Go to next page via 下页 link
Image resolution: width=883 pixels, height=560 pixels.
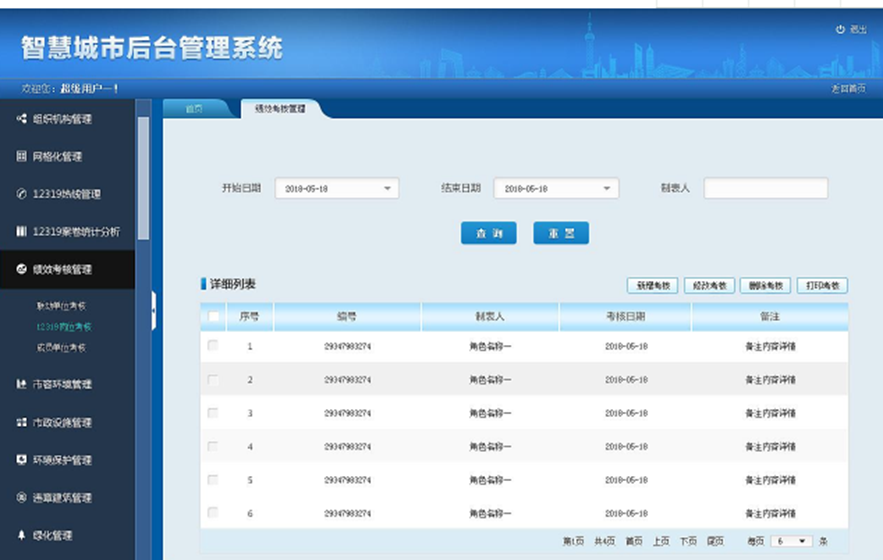688,541
